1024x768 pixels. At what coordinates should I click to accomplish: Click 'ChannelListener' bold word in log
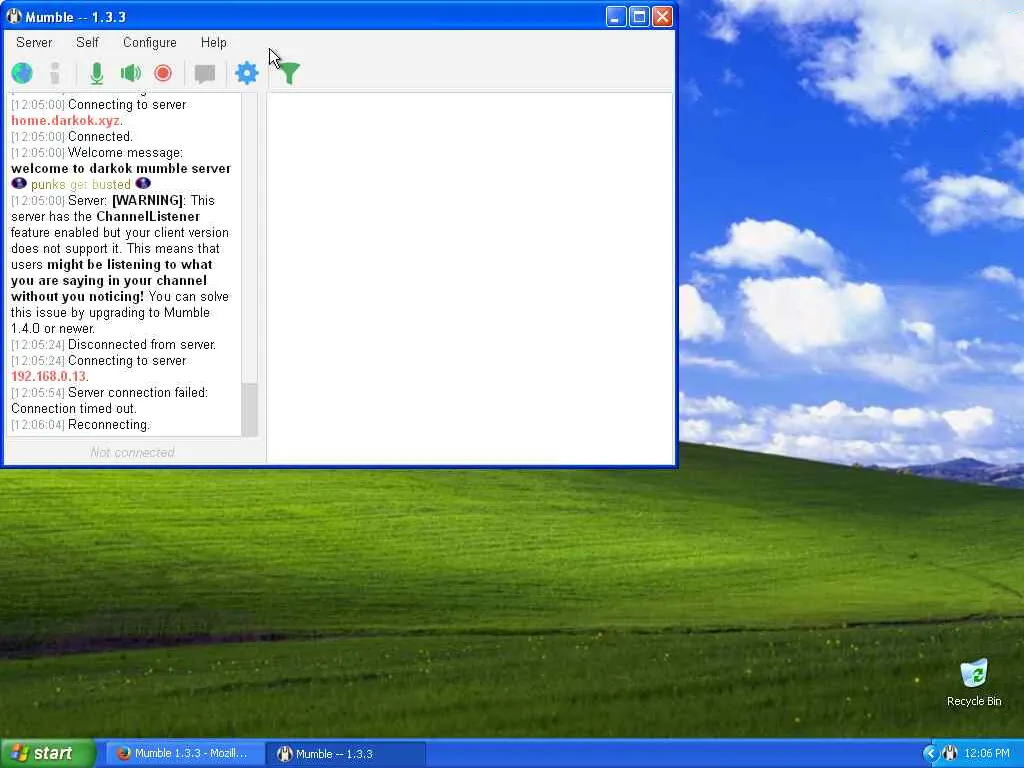[x=148, y=217]
